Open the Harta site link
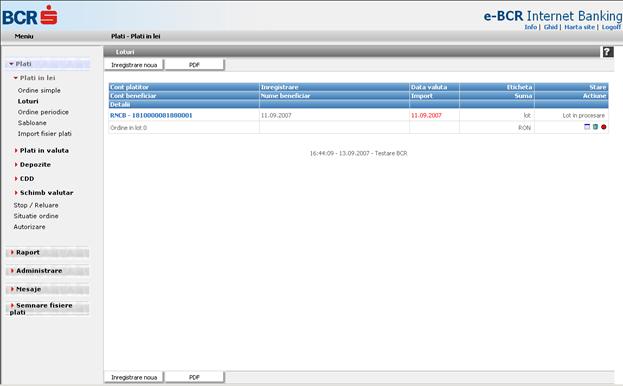This screenshot has width=623, height=386. click(x=579, y=27)
